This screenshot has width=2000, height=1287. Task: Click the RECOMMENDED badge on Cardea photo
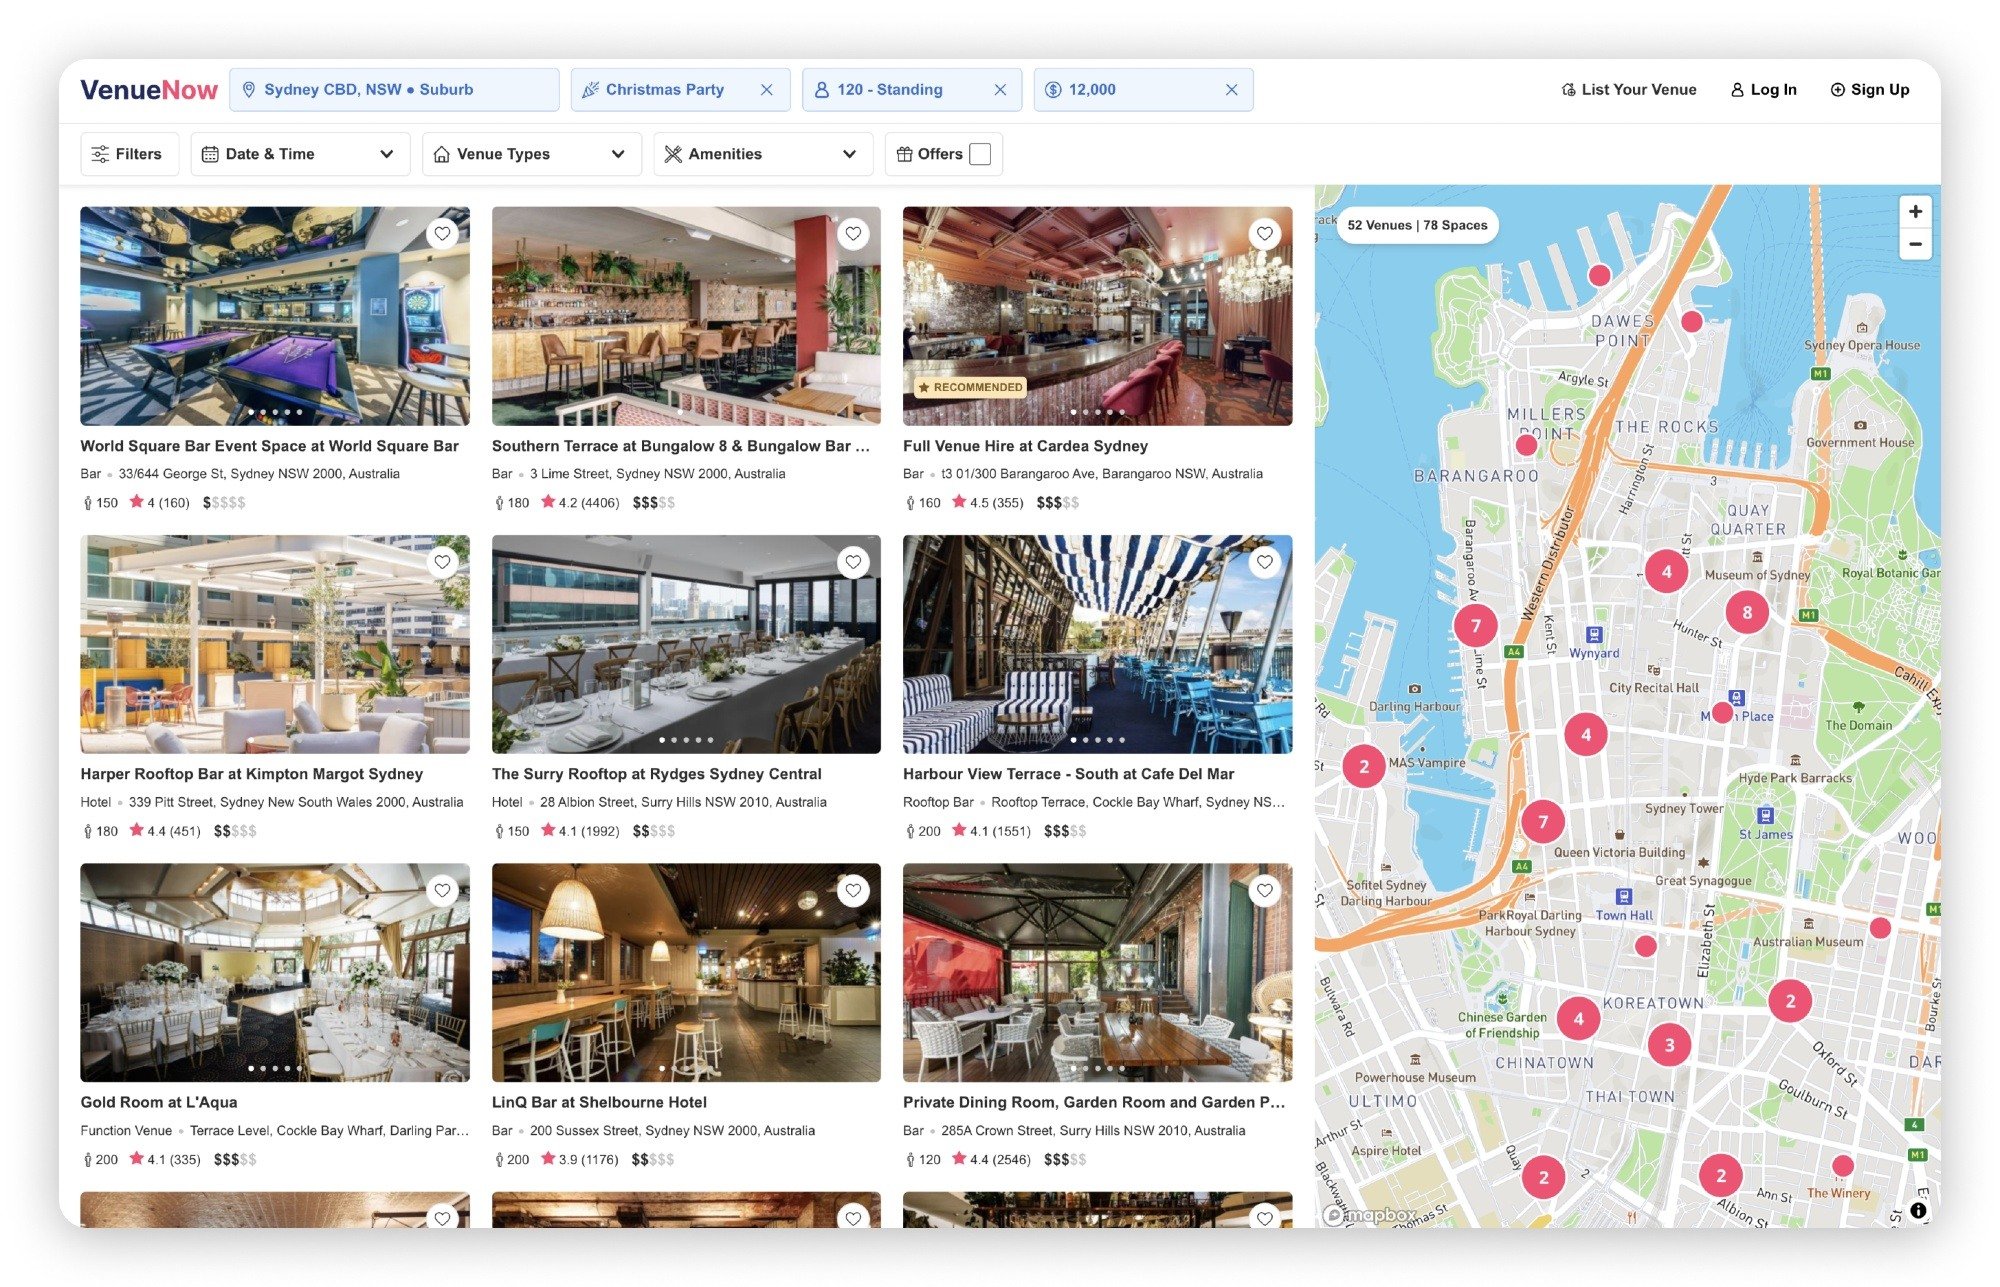(970, 387)
